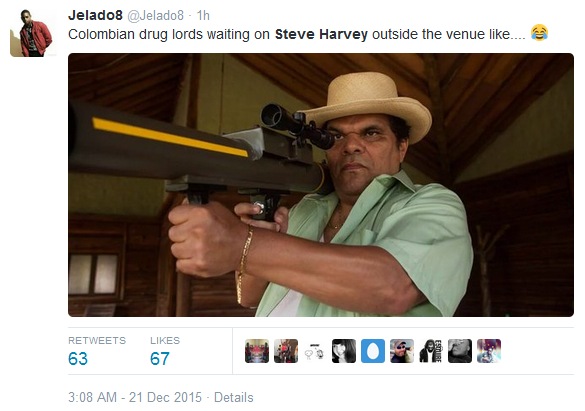Open the first liker's avatar in the row
Image resolution: width=585 pixels, height=411 pixels.
pos(257,351)
